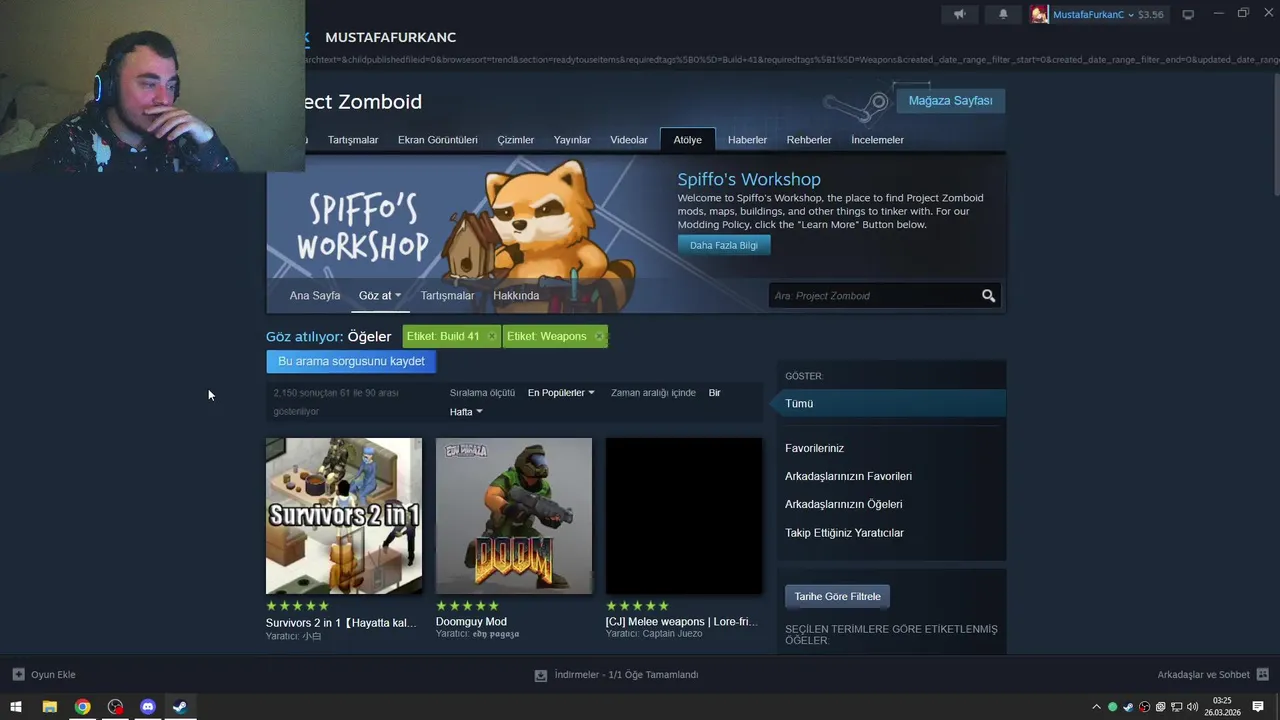Image resolution: width=1280 pixels, height=720 pixels.
Task: Open the Haberler tab
Action: pyautogui.click(x=747, y=140)
